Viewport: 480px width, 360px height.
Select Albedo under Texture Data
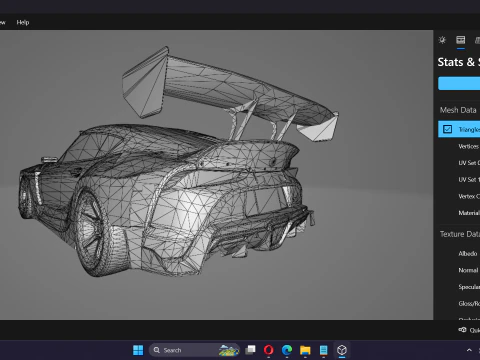(x=468, y=254)
